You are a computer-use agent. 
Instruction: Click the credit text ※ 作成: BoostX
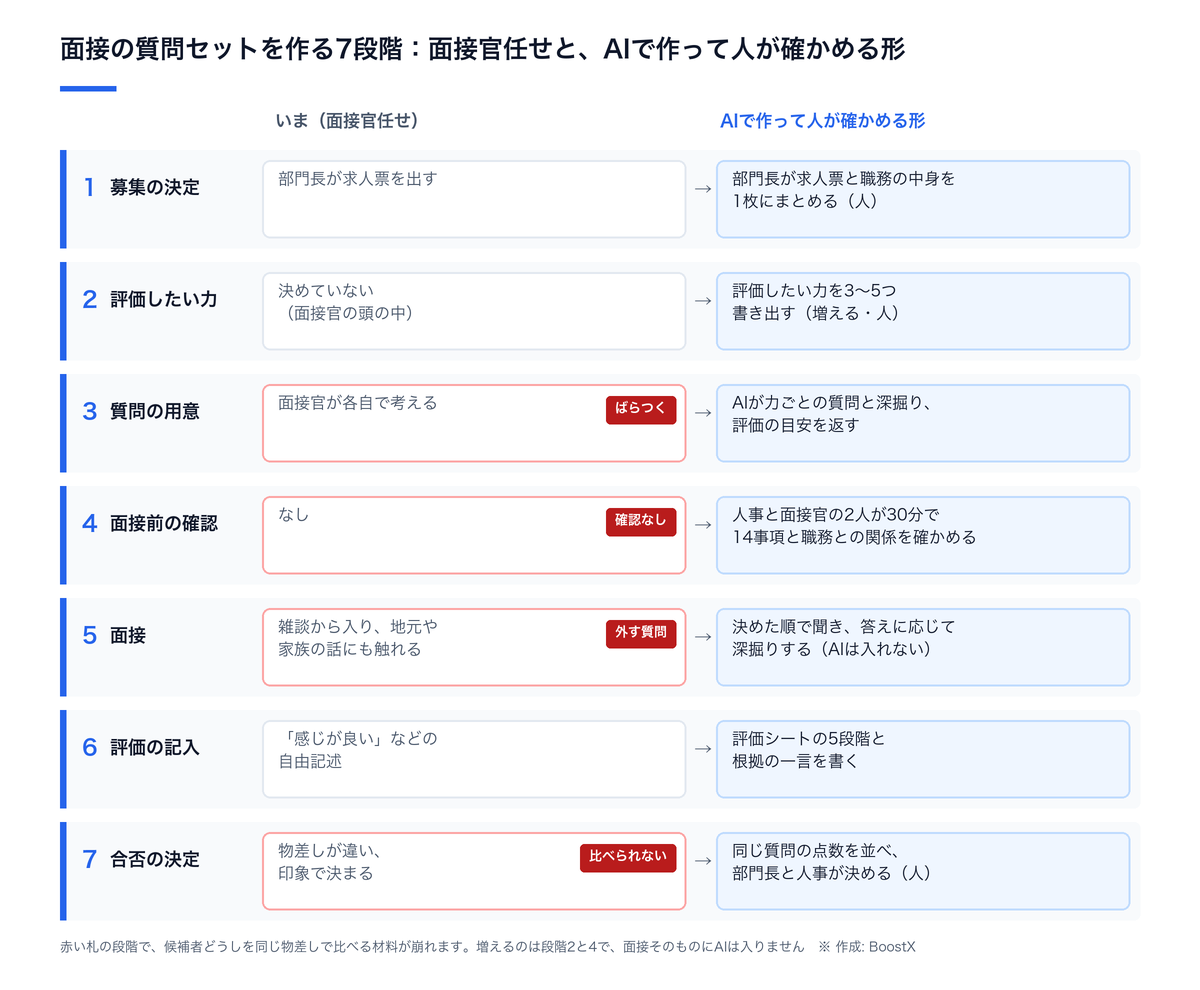(866, 946)
